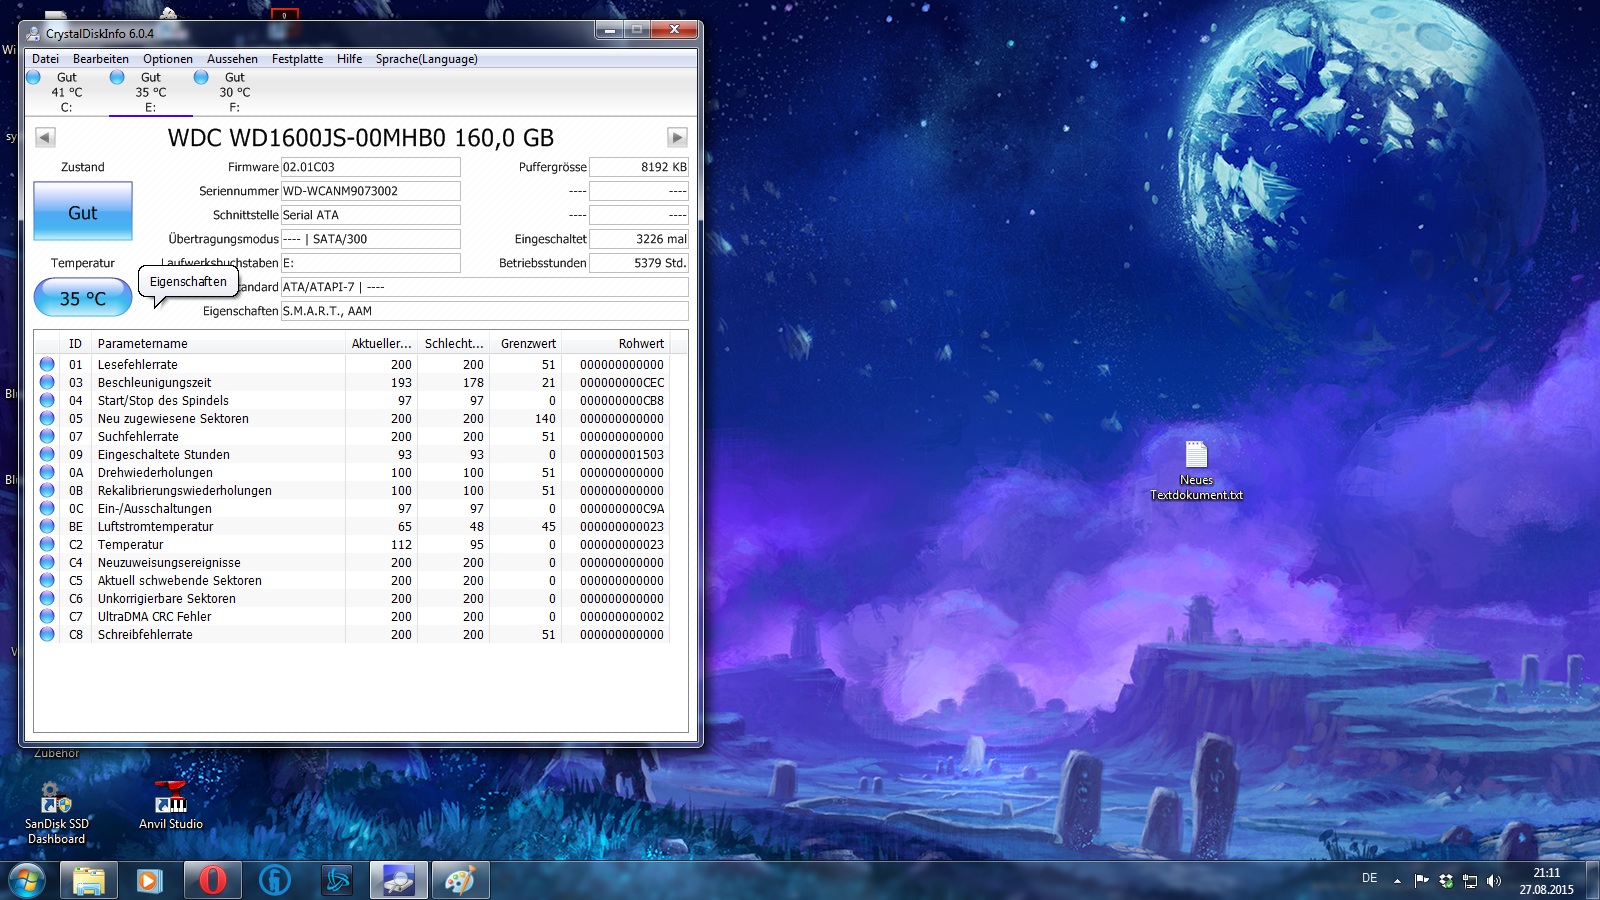Click the 35 °C temperature button
1600x900 pixels.
point(83,297)
